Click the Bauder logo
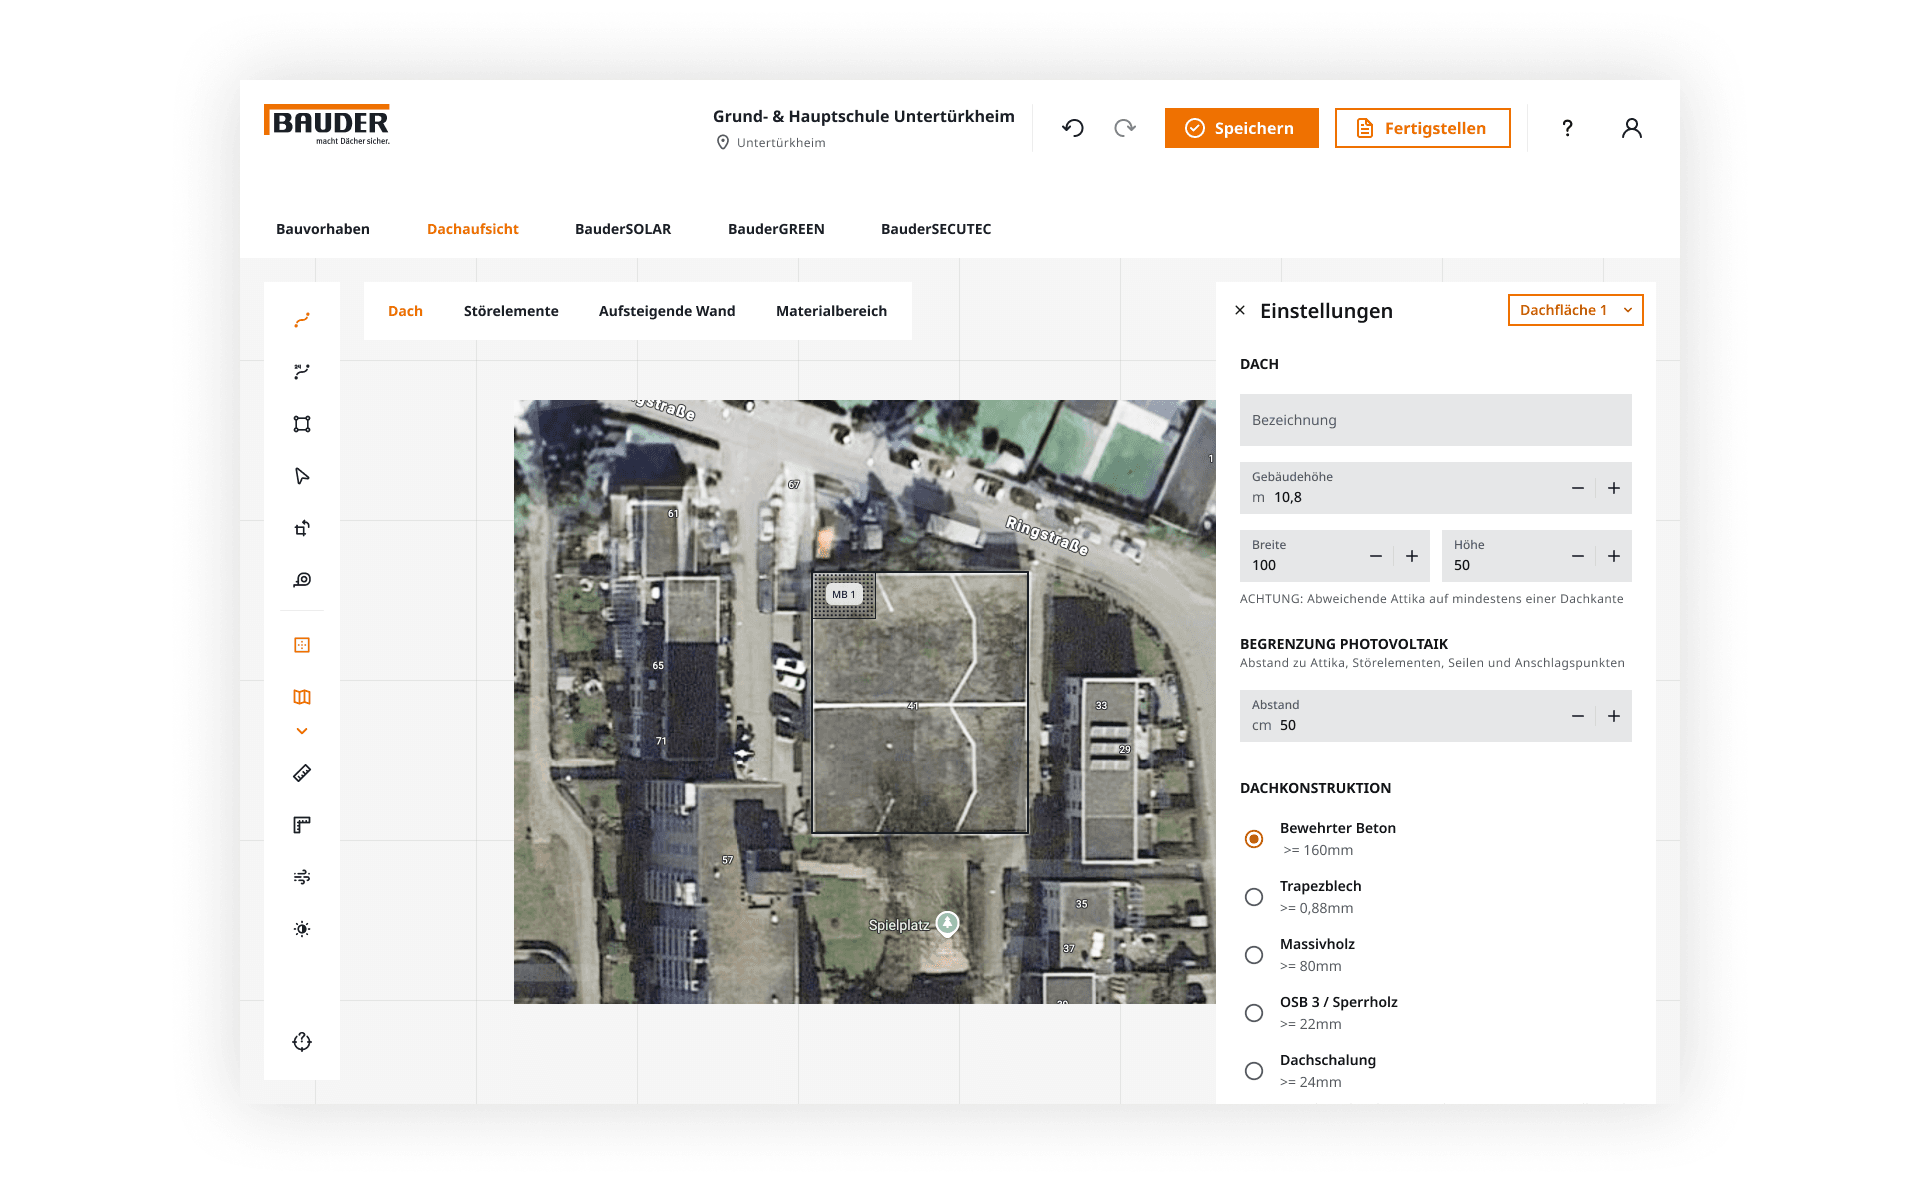This screenshot has height=1184, width=1920. coord(327,125)
